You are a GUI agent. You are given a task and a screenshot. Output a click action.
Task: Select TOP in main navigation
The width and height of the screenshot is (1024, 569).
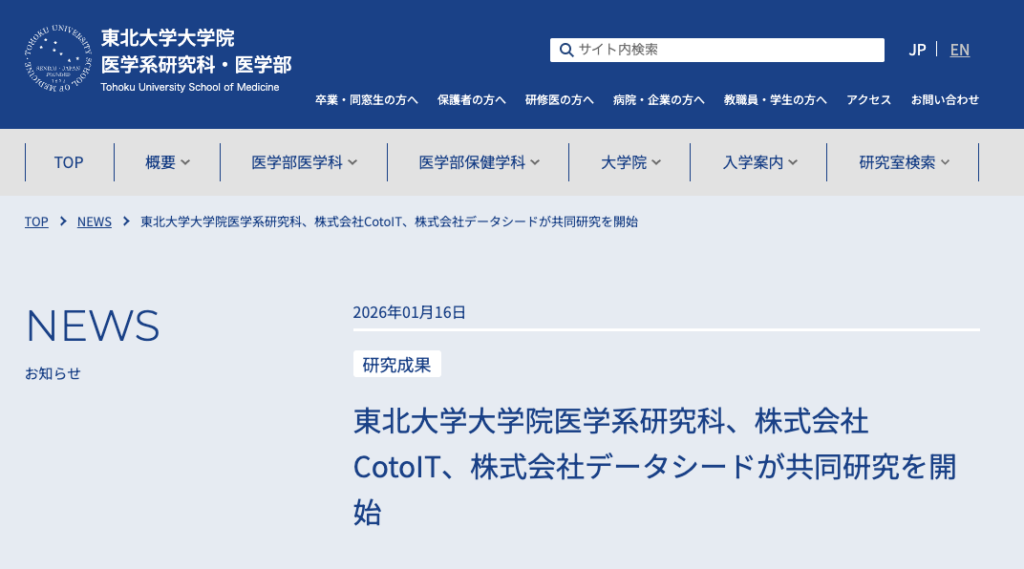click(69, 162)
